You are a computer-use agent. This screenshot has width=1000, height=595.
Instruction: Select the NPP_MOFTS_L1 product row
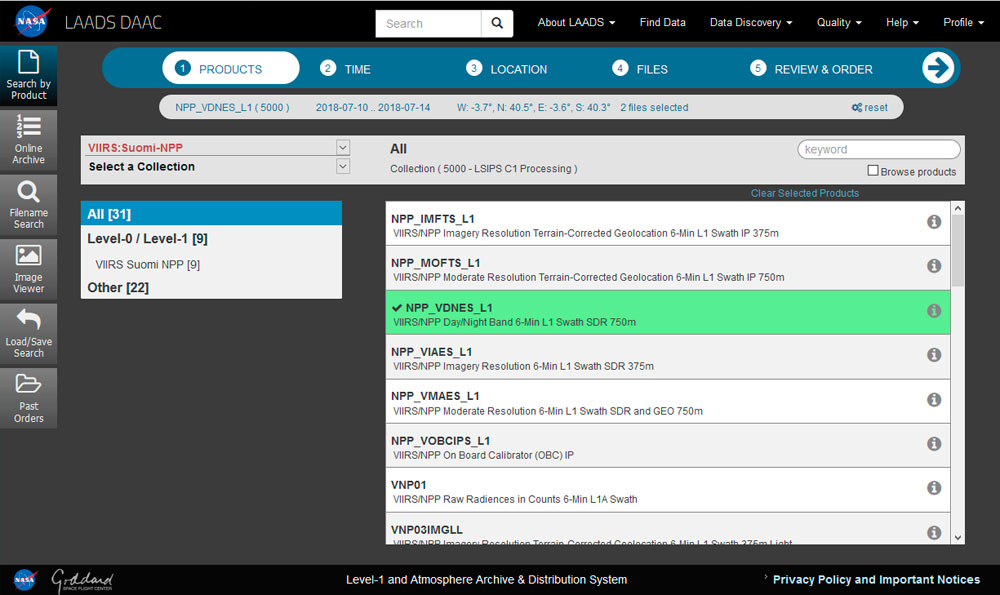pyautogui.click(x=668, y=268)
